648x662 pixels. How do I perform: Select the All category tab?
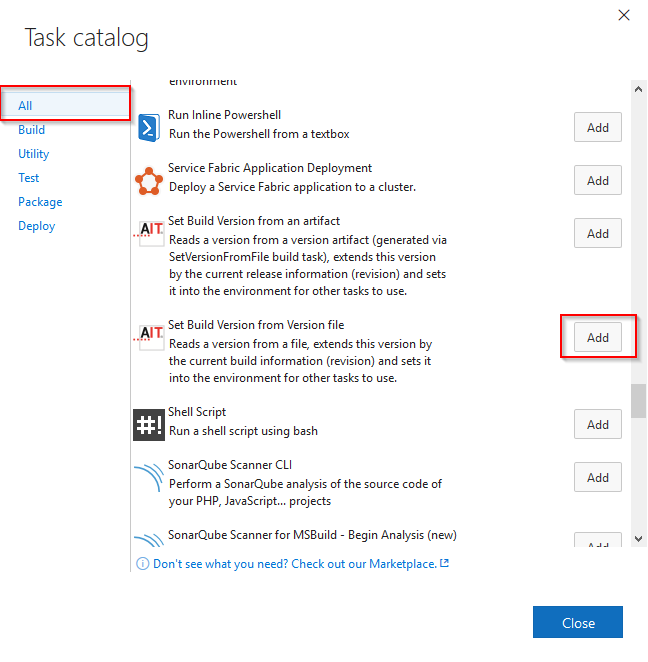(66, 105)
